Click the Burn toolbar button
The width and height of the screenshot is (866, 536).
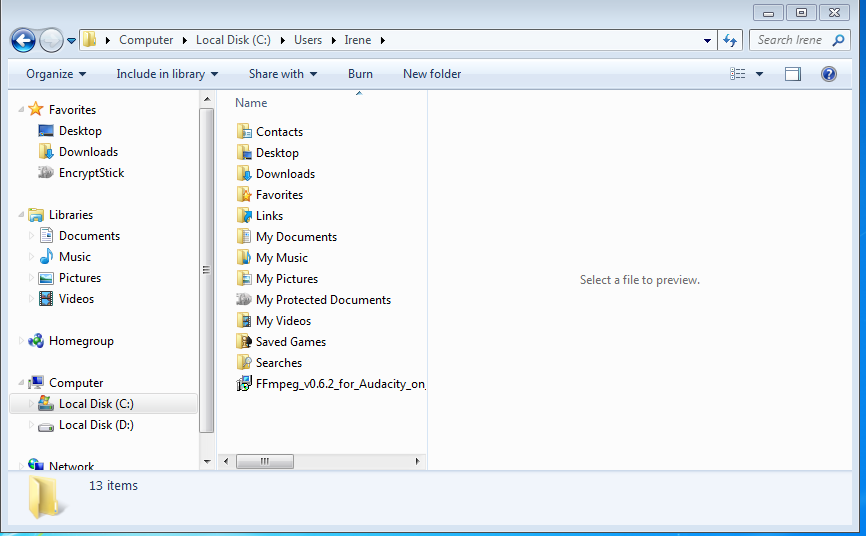tap(360, 74)
